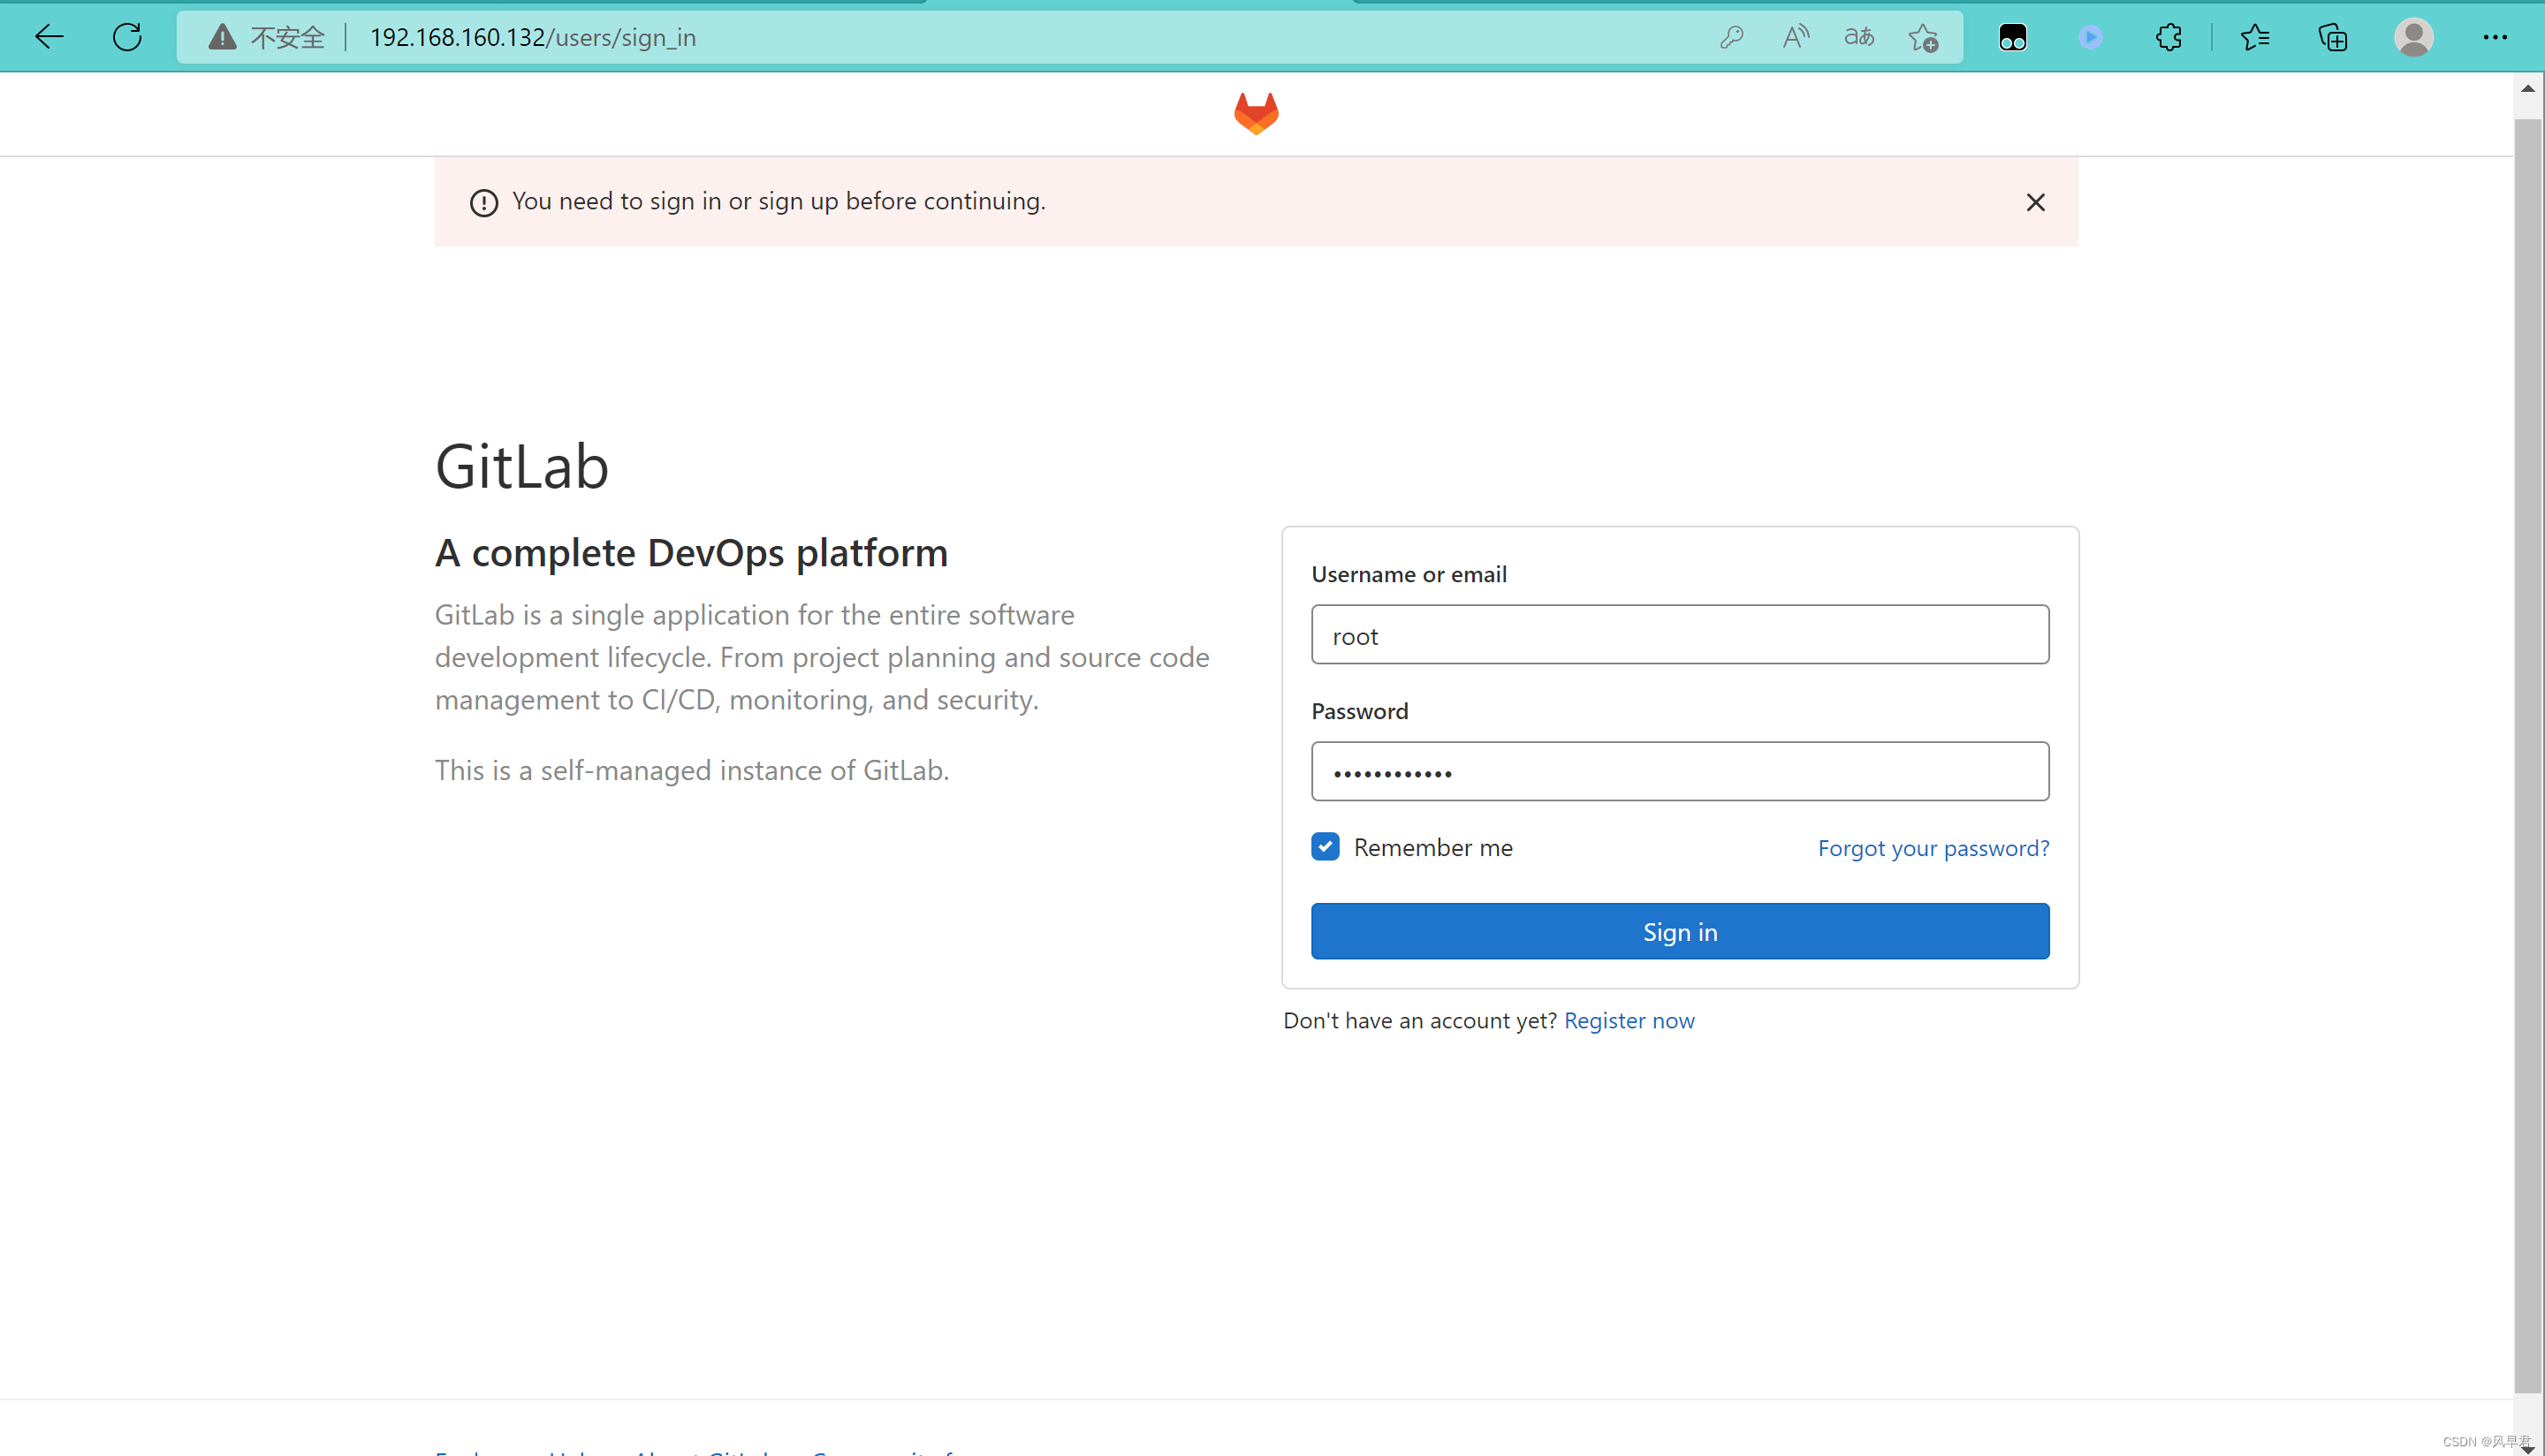The width and height of the screenshot is (2545, 1456).
Task: Click the Password input field
Action: click(1680, 771)
